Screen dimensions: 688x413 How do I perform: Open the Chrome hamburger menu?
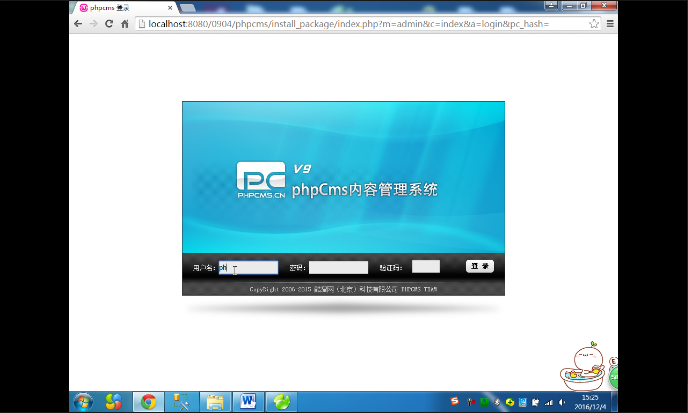point(610,24)
